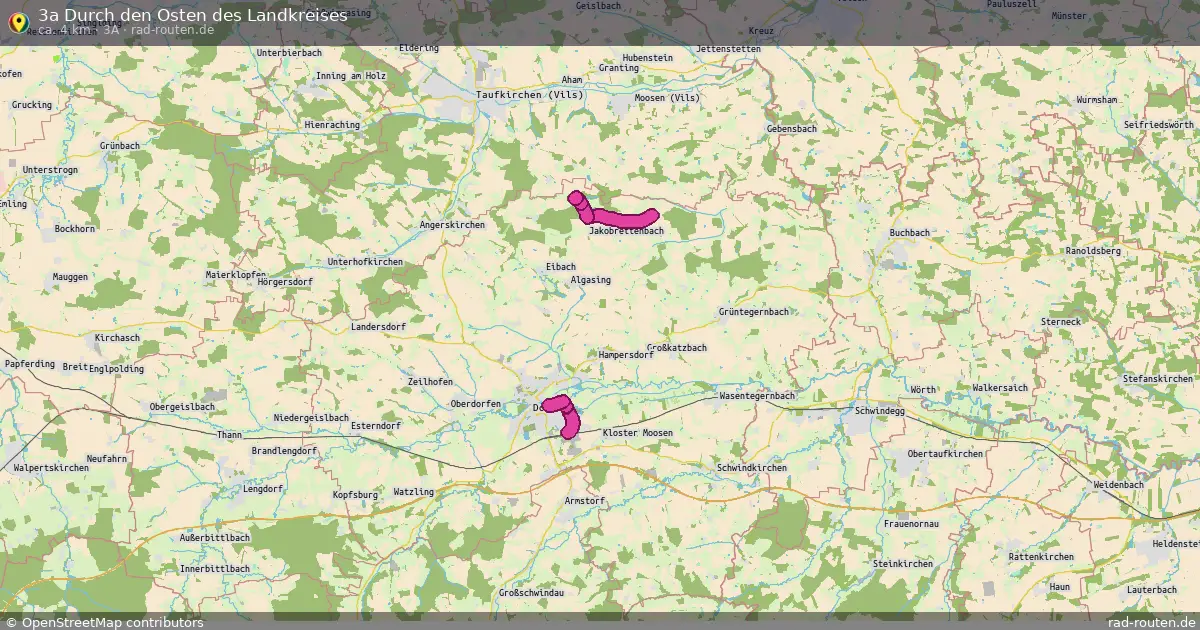Click the Grüntegernbach place label
1200x630 pixels.
(x=754, y=312)
